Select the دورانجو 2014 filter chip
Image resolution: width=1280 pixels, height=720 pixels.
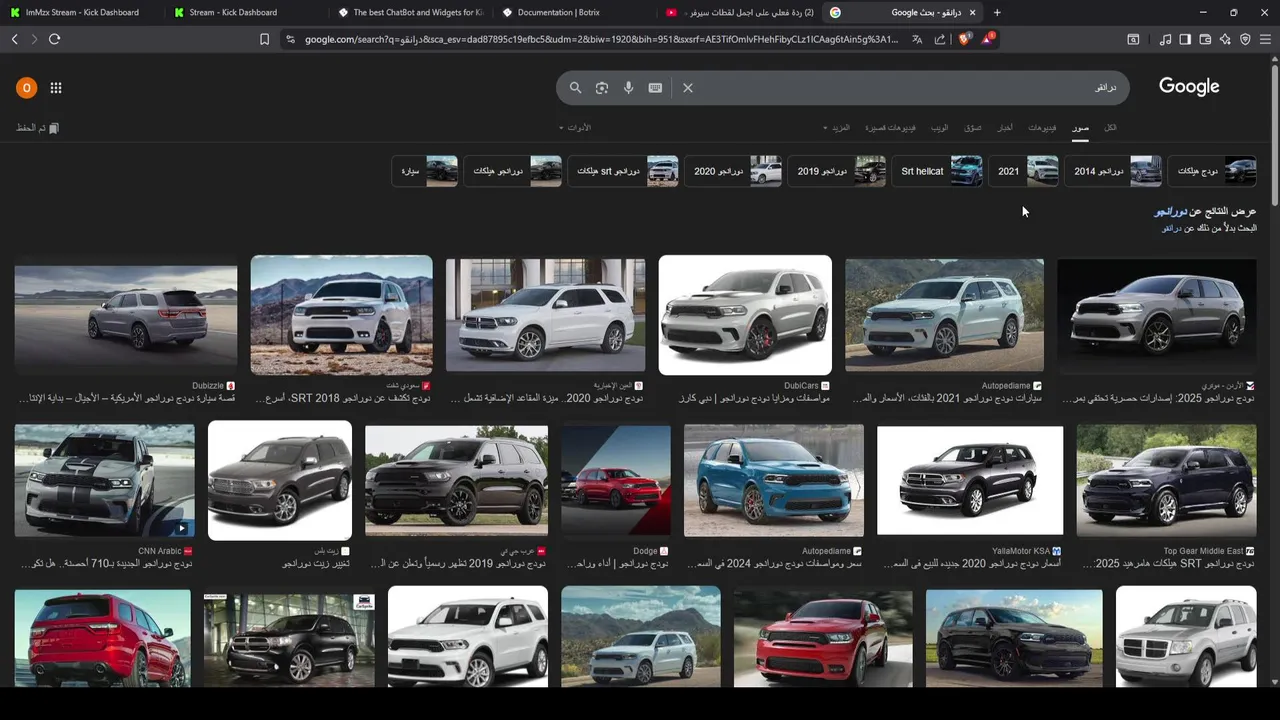point(1113,171)
